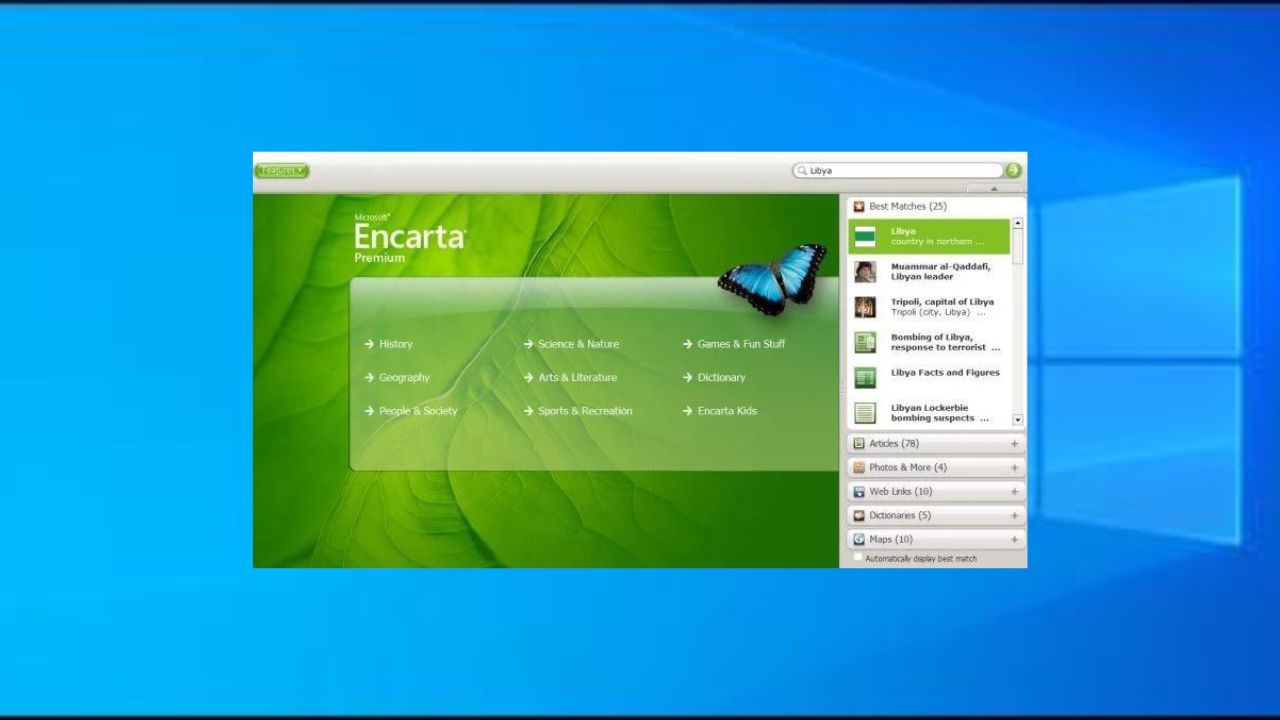Open Libya Facts and Figures result

coord(945,373)
